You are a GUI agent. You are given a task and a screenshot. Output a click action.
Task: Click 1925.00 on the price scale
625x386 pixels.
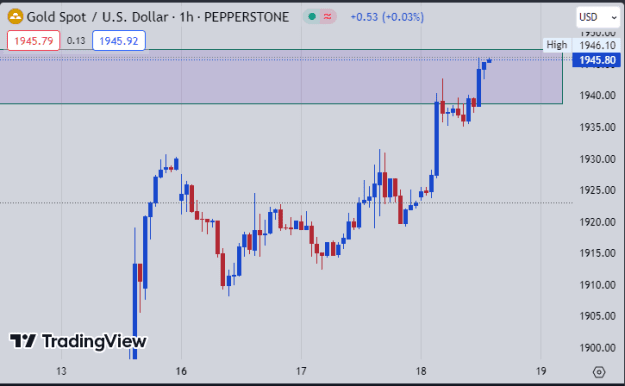pyautogui.click(x=597, y=190)
